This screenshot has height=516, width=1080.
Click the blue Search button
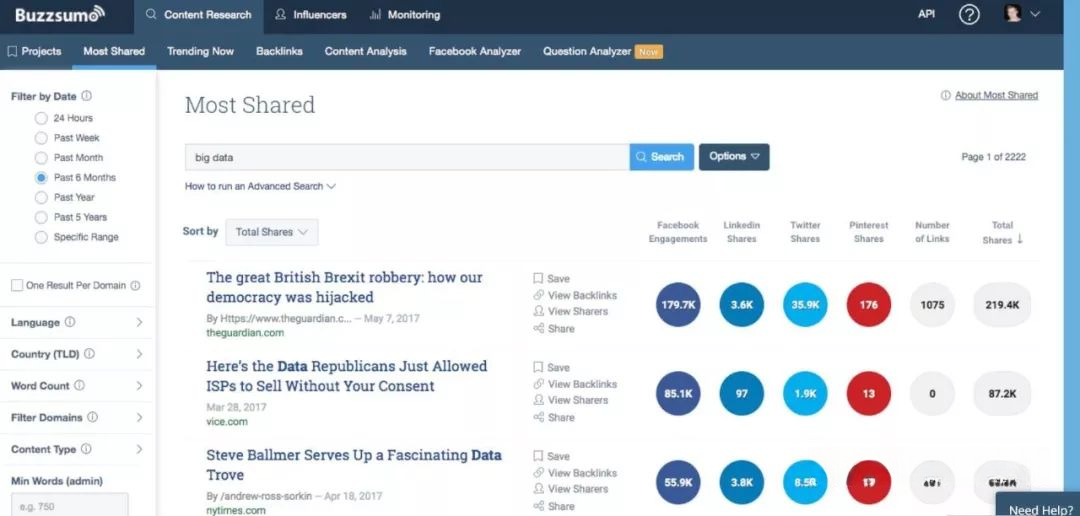point(661,157)
